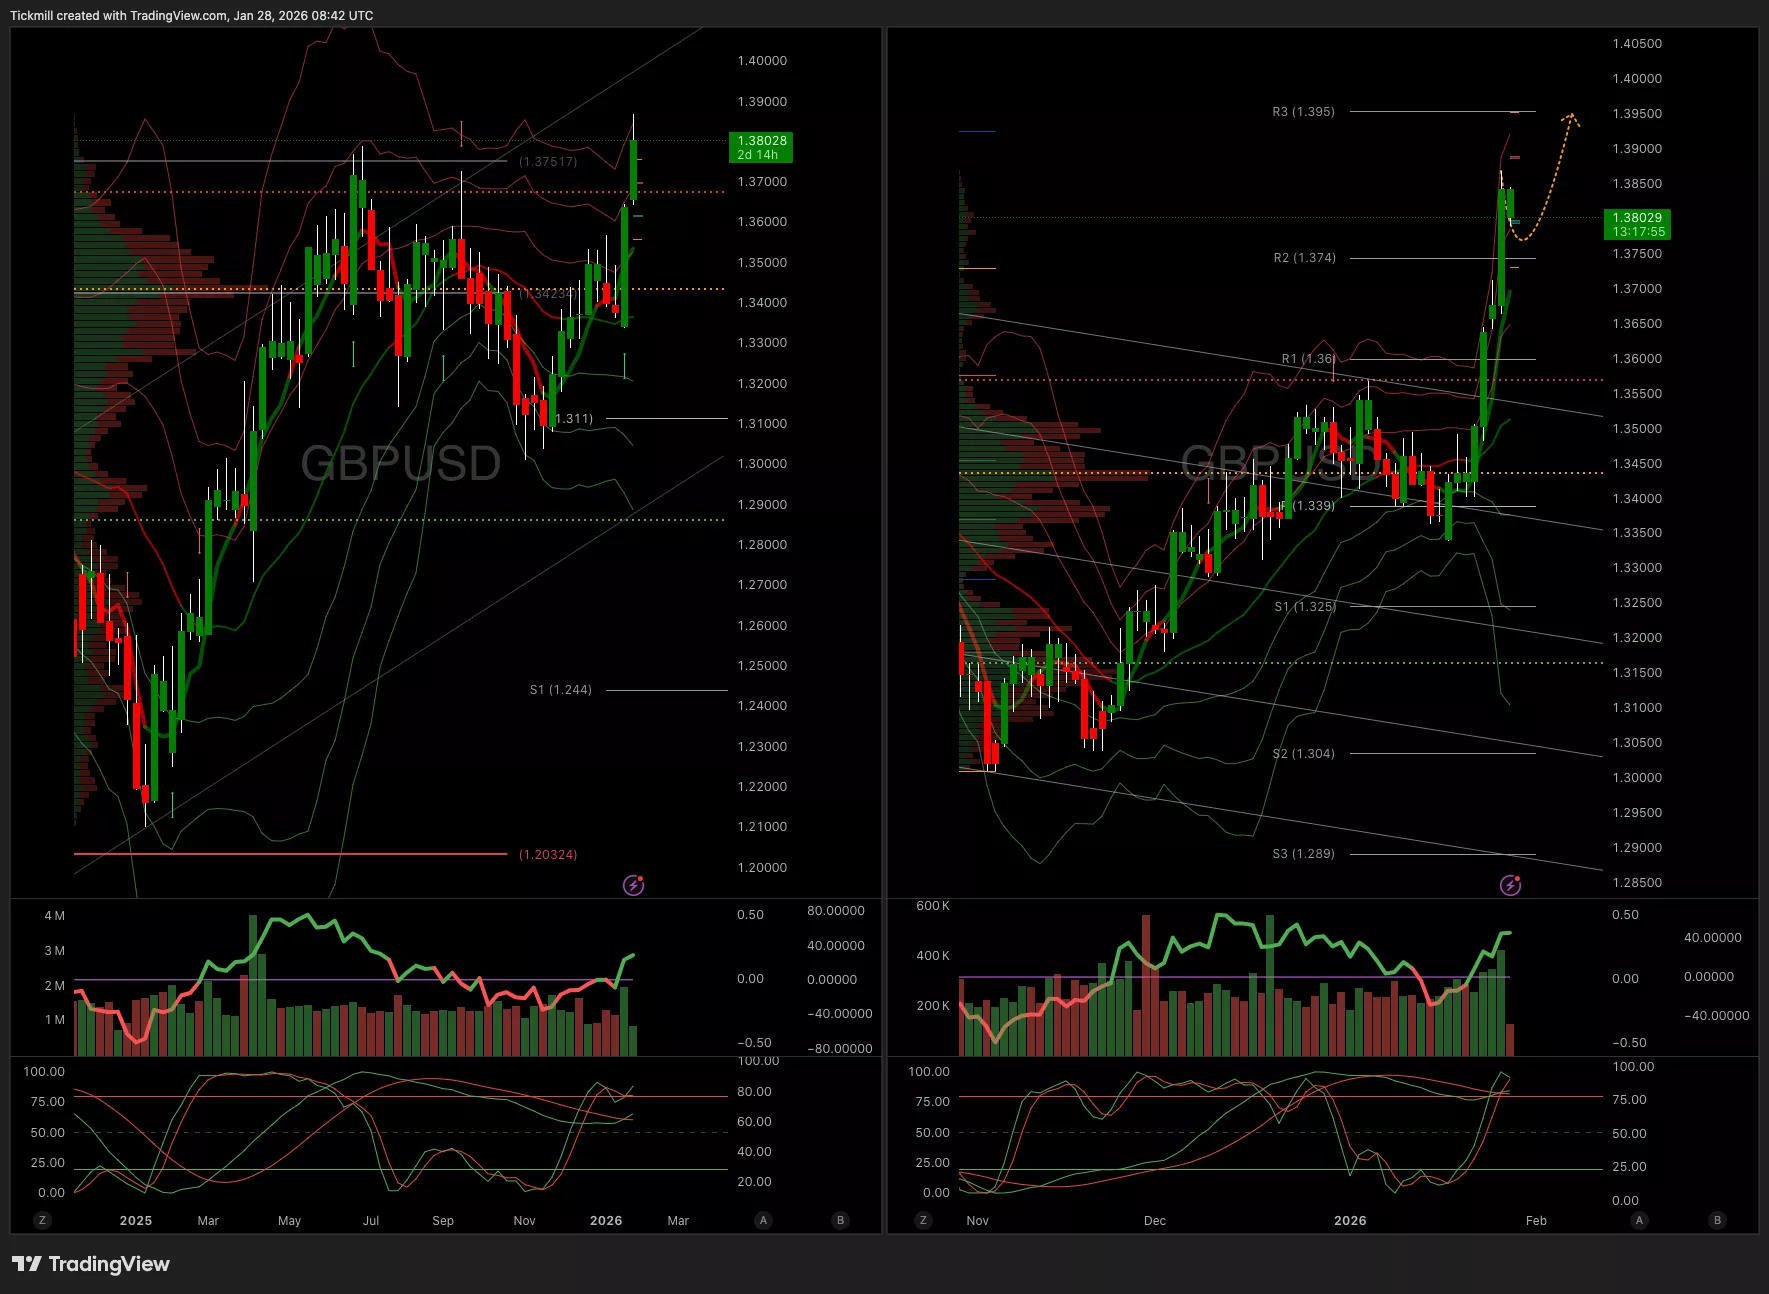Select the S1 (1.244) label on left chart
Screen dimensions: 1769x1294
point(560,690)
